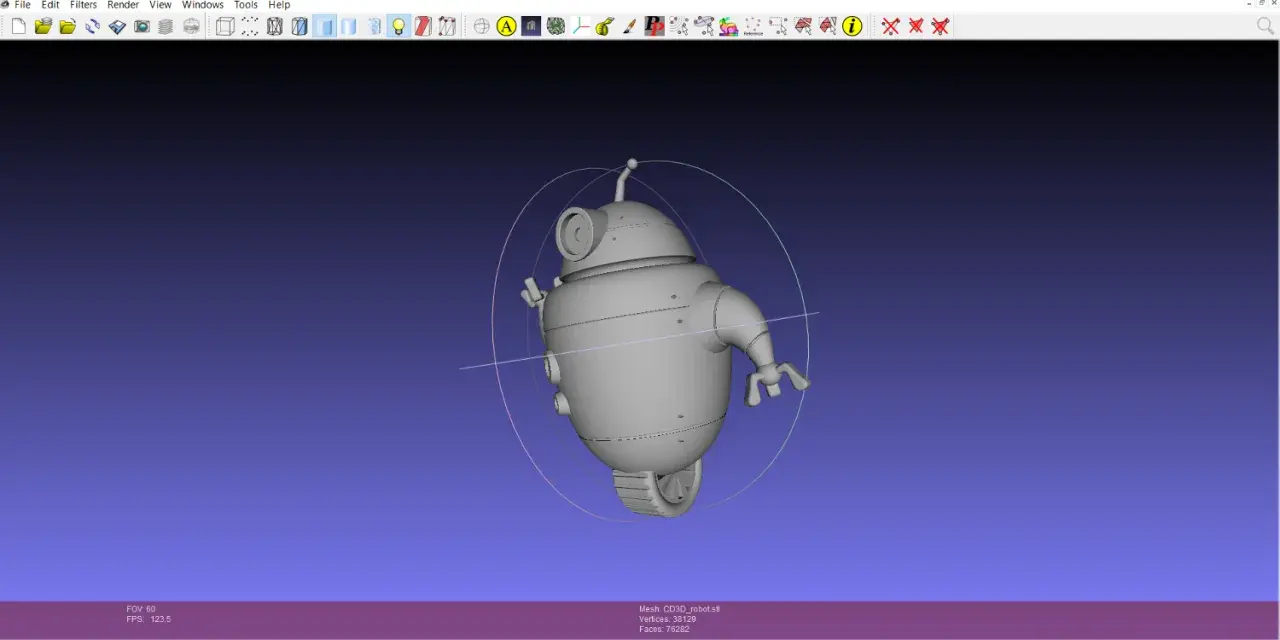Click the select vertices with ripples icon

coord(679,26)
